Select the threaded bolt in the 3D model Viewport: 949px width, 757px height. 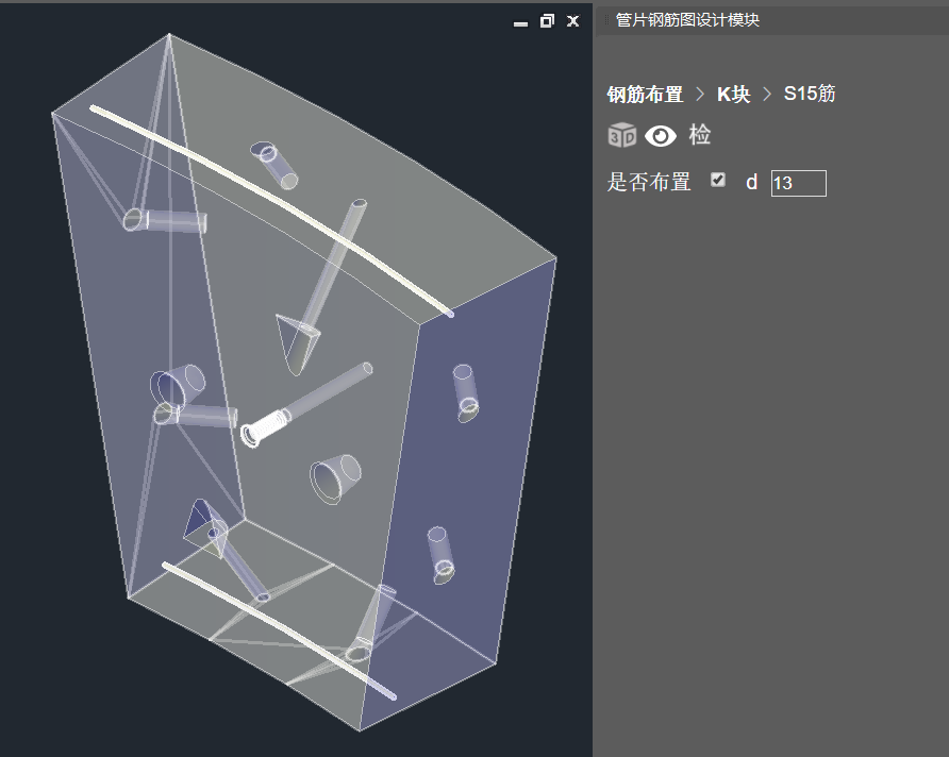266,427
